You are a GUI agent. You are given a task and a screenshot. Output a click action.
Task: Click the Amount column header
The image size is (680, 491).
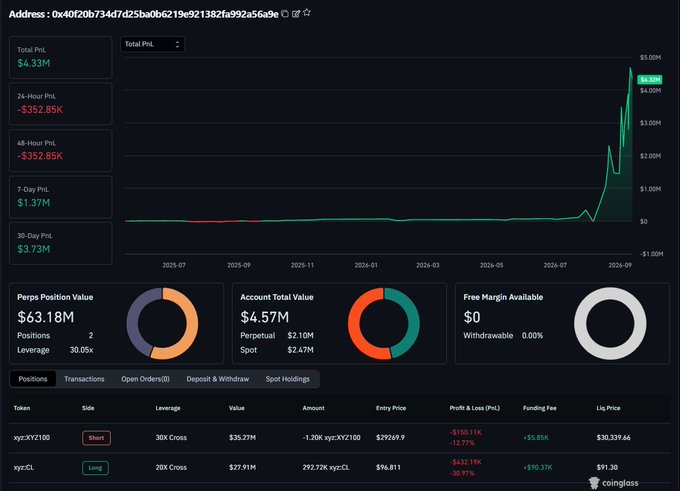pyautogui.click(x=314, y=408)
